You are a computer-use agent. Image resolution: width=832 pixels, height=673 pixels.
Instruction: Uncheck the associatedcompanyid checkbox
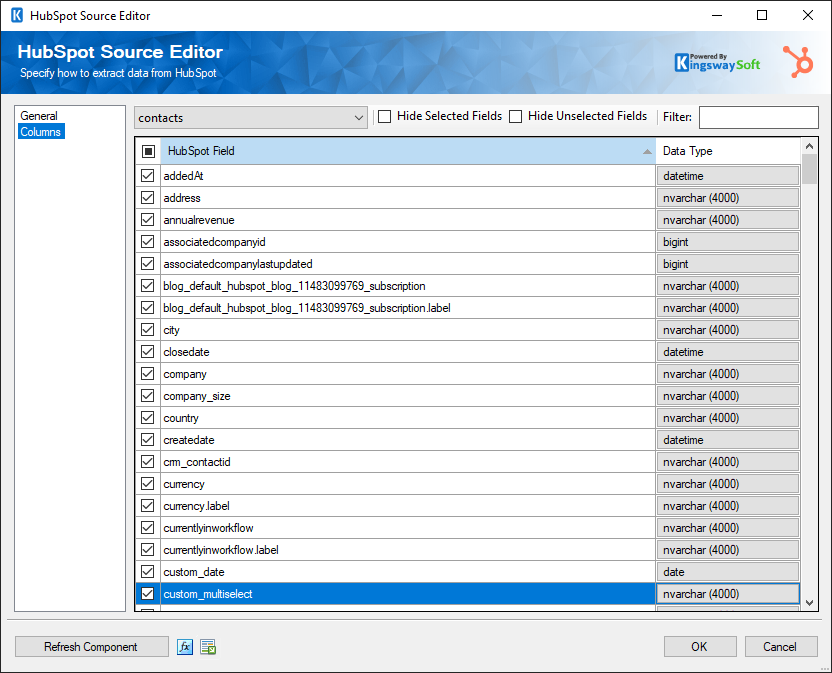(148, 242)
